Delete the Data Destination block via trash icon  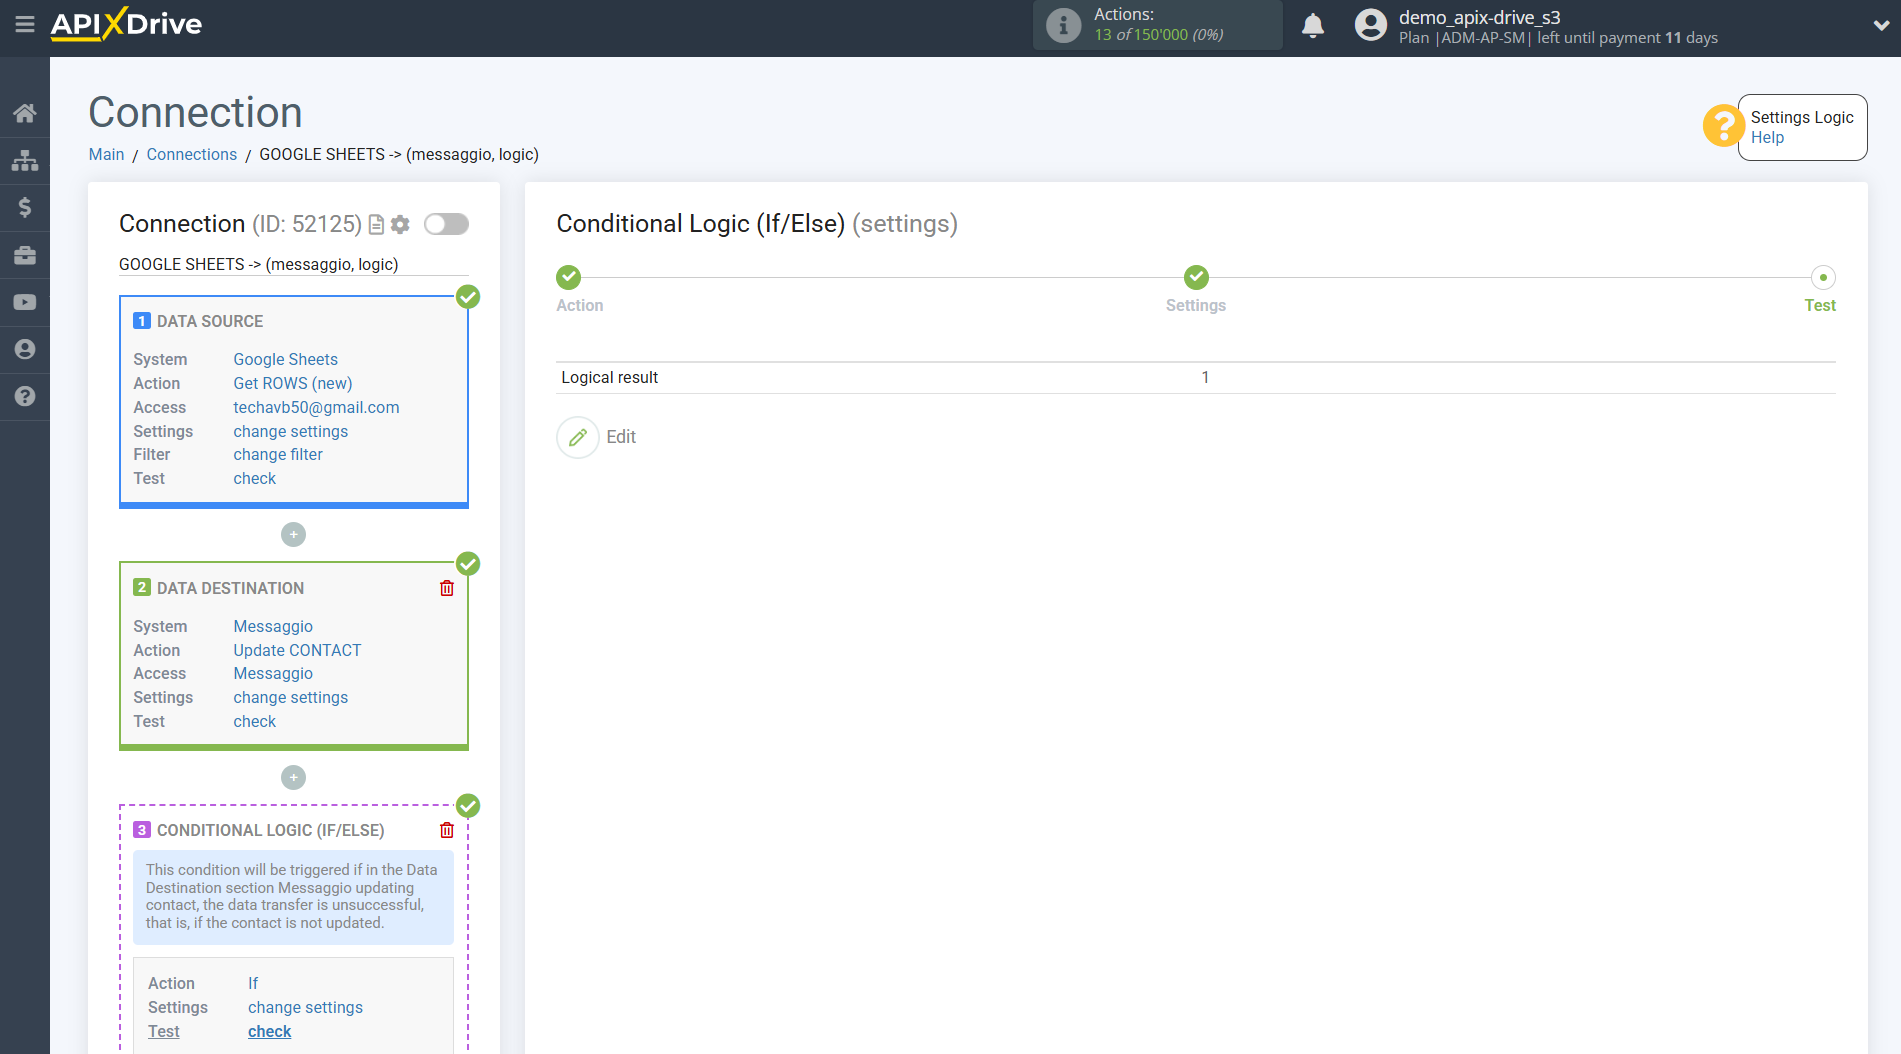pyautogui.click(x=447, y=588)
